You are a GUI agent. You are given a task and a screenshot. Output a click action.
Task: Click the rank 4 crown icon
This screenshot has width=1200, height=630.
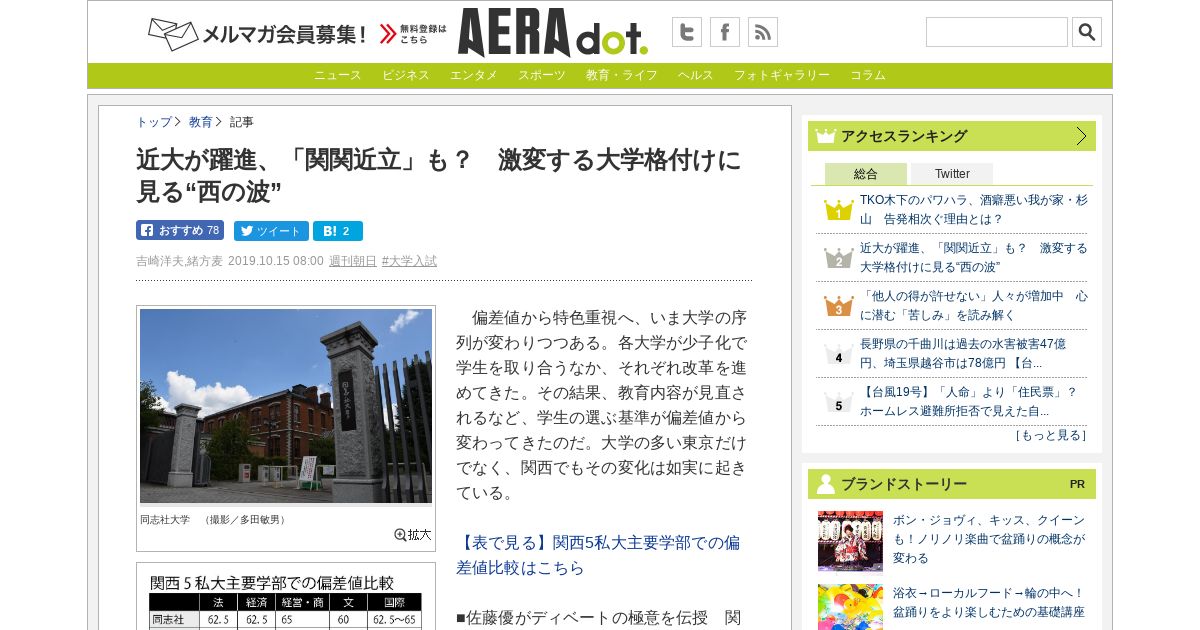coord(838,355)
